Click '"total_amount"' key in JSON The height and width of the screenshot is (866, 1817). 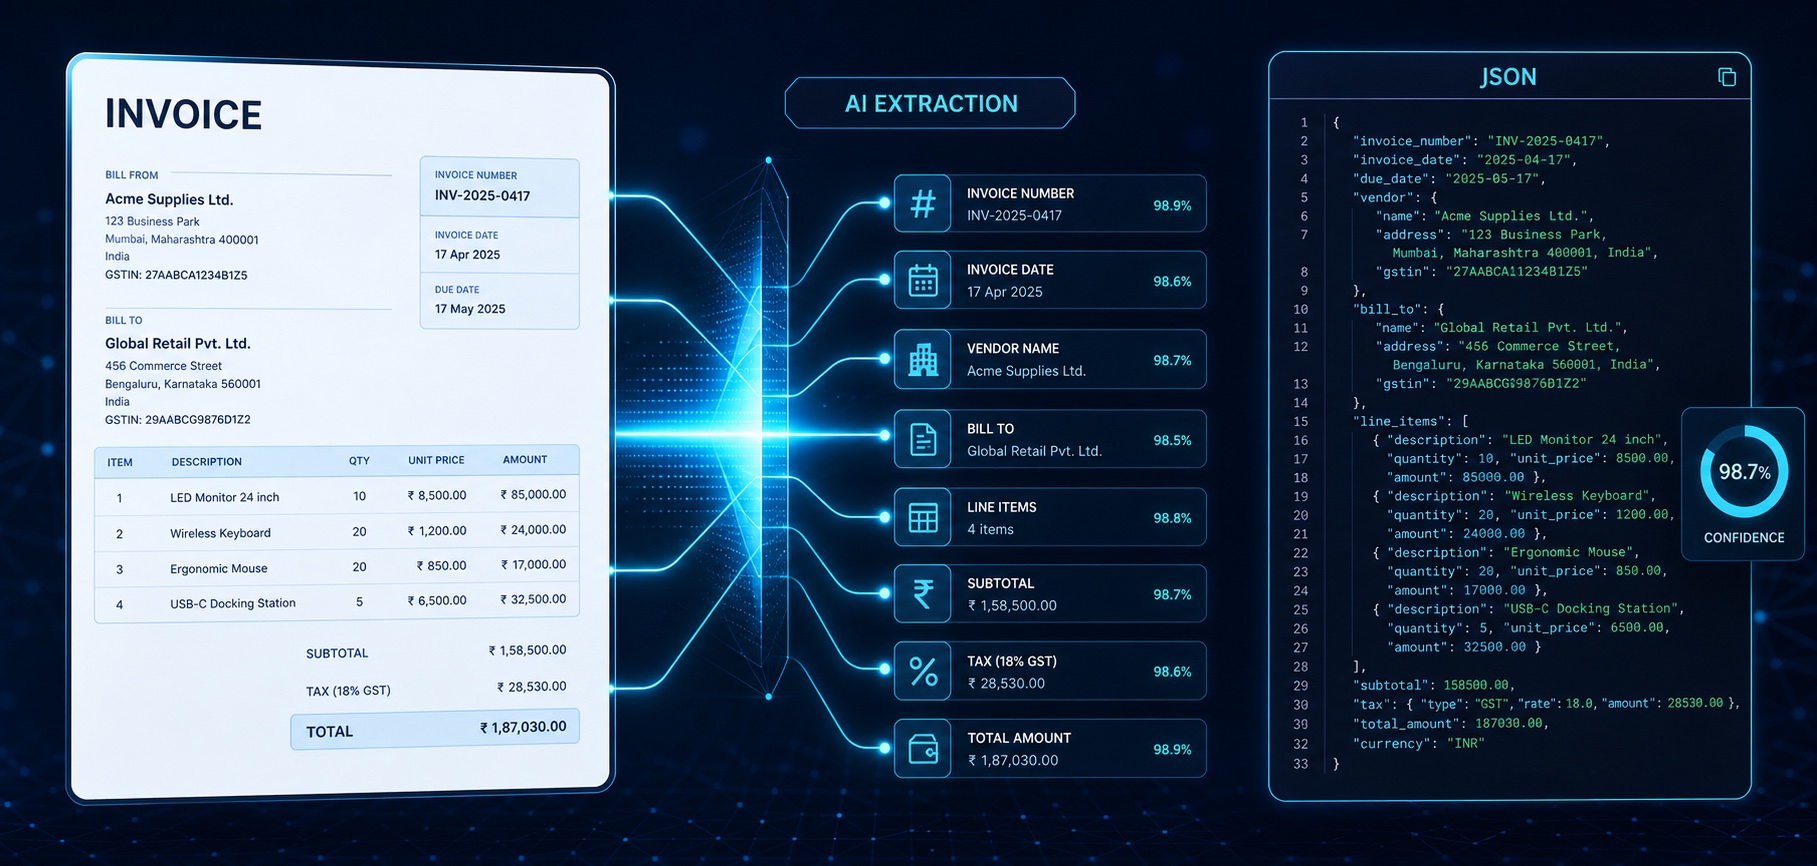click(x=1405, y=723)
